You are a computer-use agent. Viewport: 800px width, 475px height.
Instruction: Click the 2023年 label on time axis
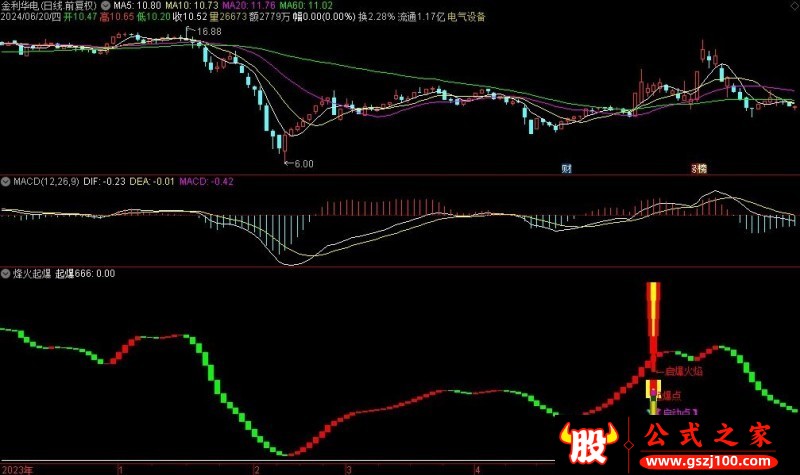coord(17,470)
